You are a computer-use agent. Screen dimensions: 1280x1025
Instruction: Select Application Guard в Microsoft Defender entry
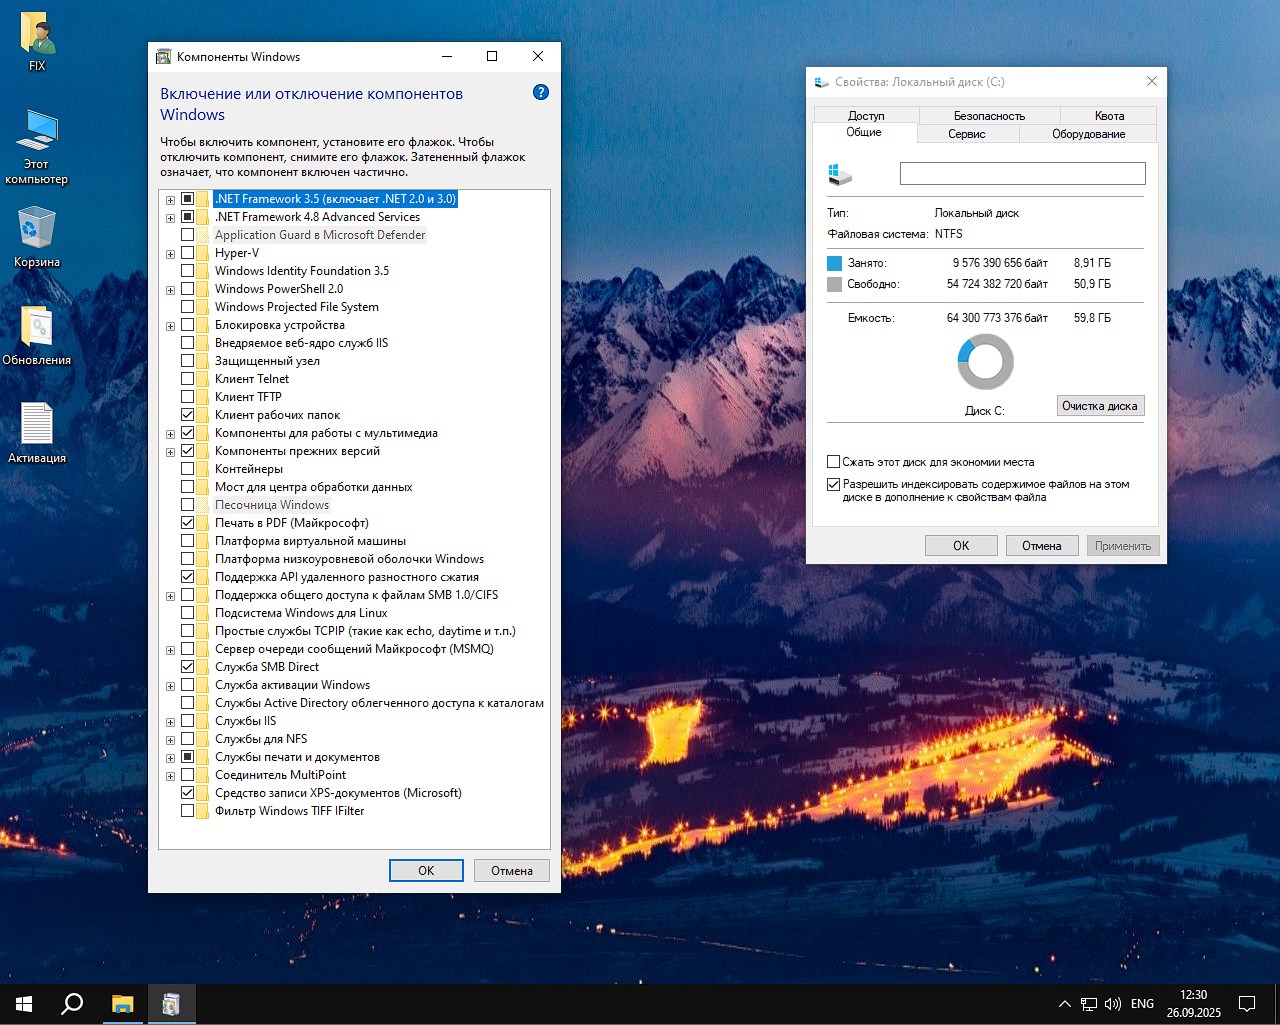(x=320, y=235)
